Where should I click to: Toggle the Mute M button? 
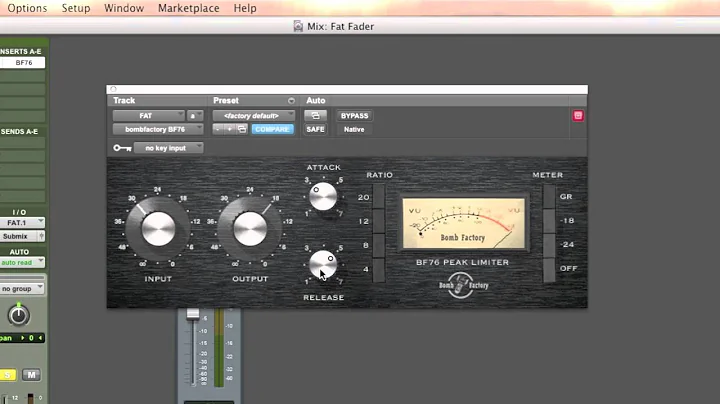click(31, 375)
